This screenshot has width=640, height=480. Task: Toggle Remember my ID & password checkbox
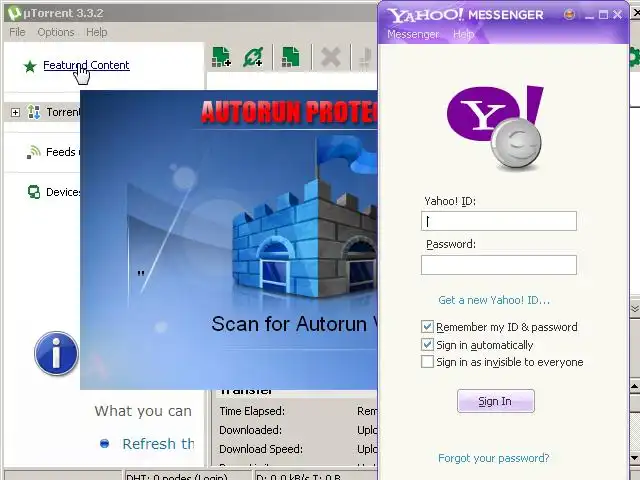pyautogui.click(x=427, y=327)
